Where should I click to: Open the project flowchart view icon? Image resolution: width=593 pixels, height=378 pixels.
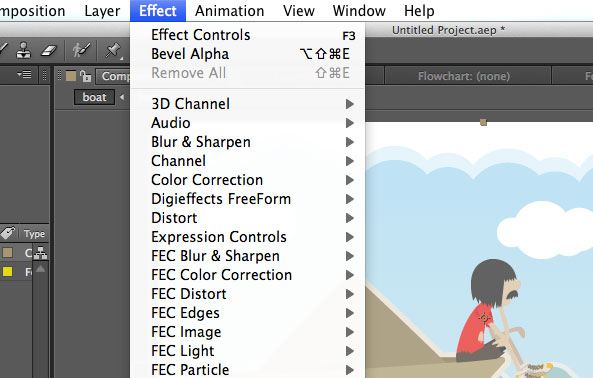pos(40,253)
